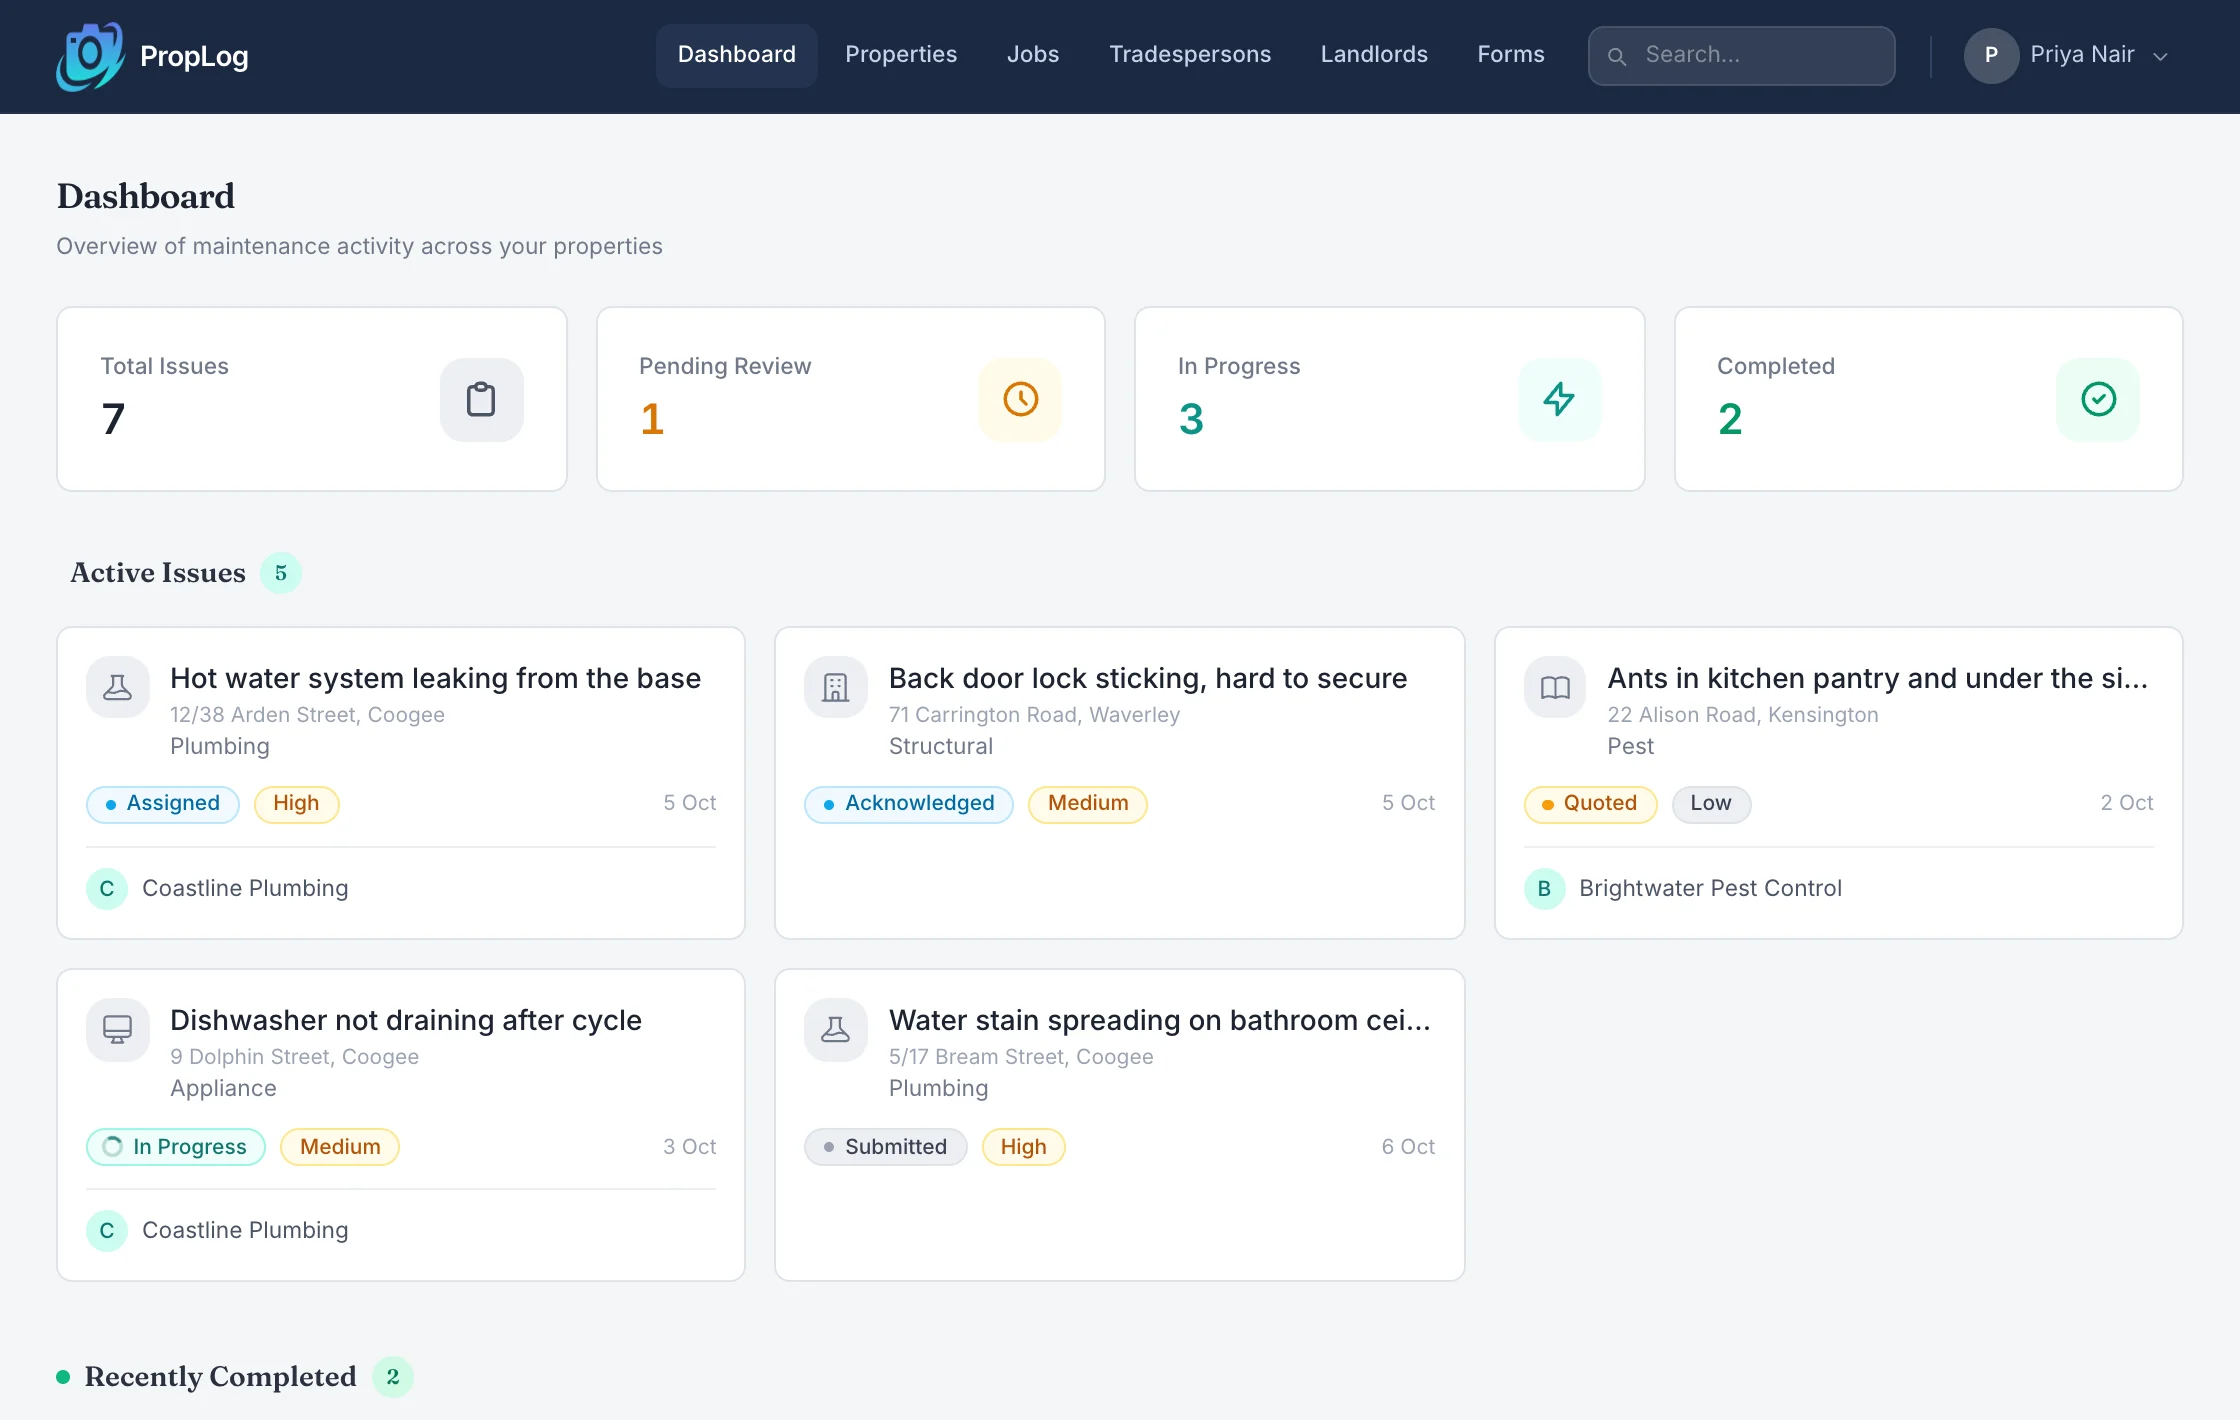Click the pest icon on Ants in kitchen card
The width and height of the screenshot is (2240, 1420).
(1555, 687)
